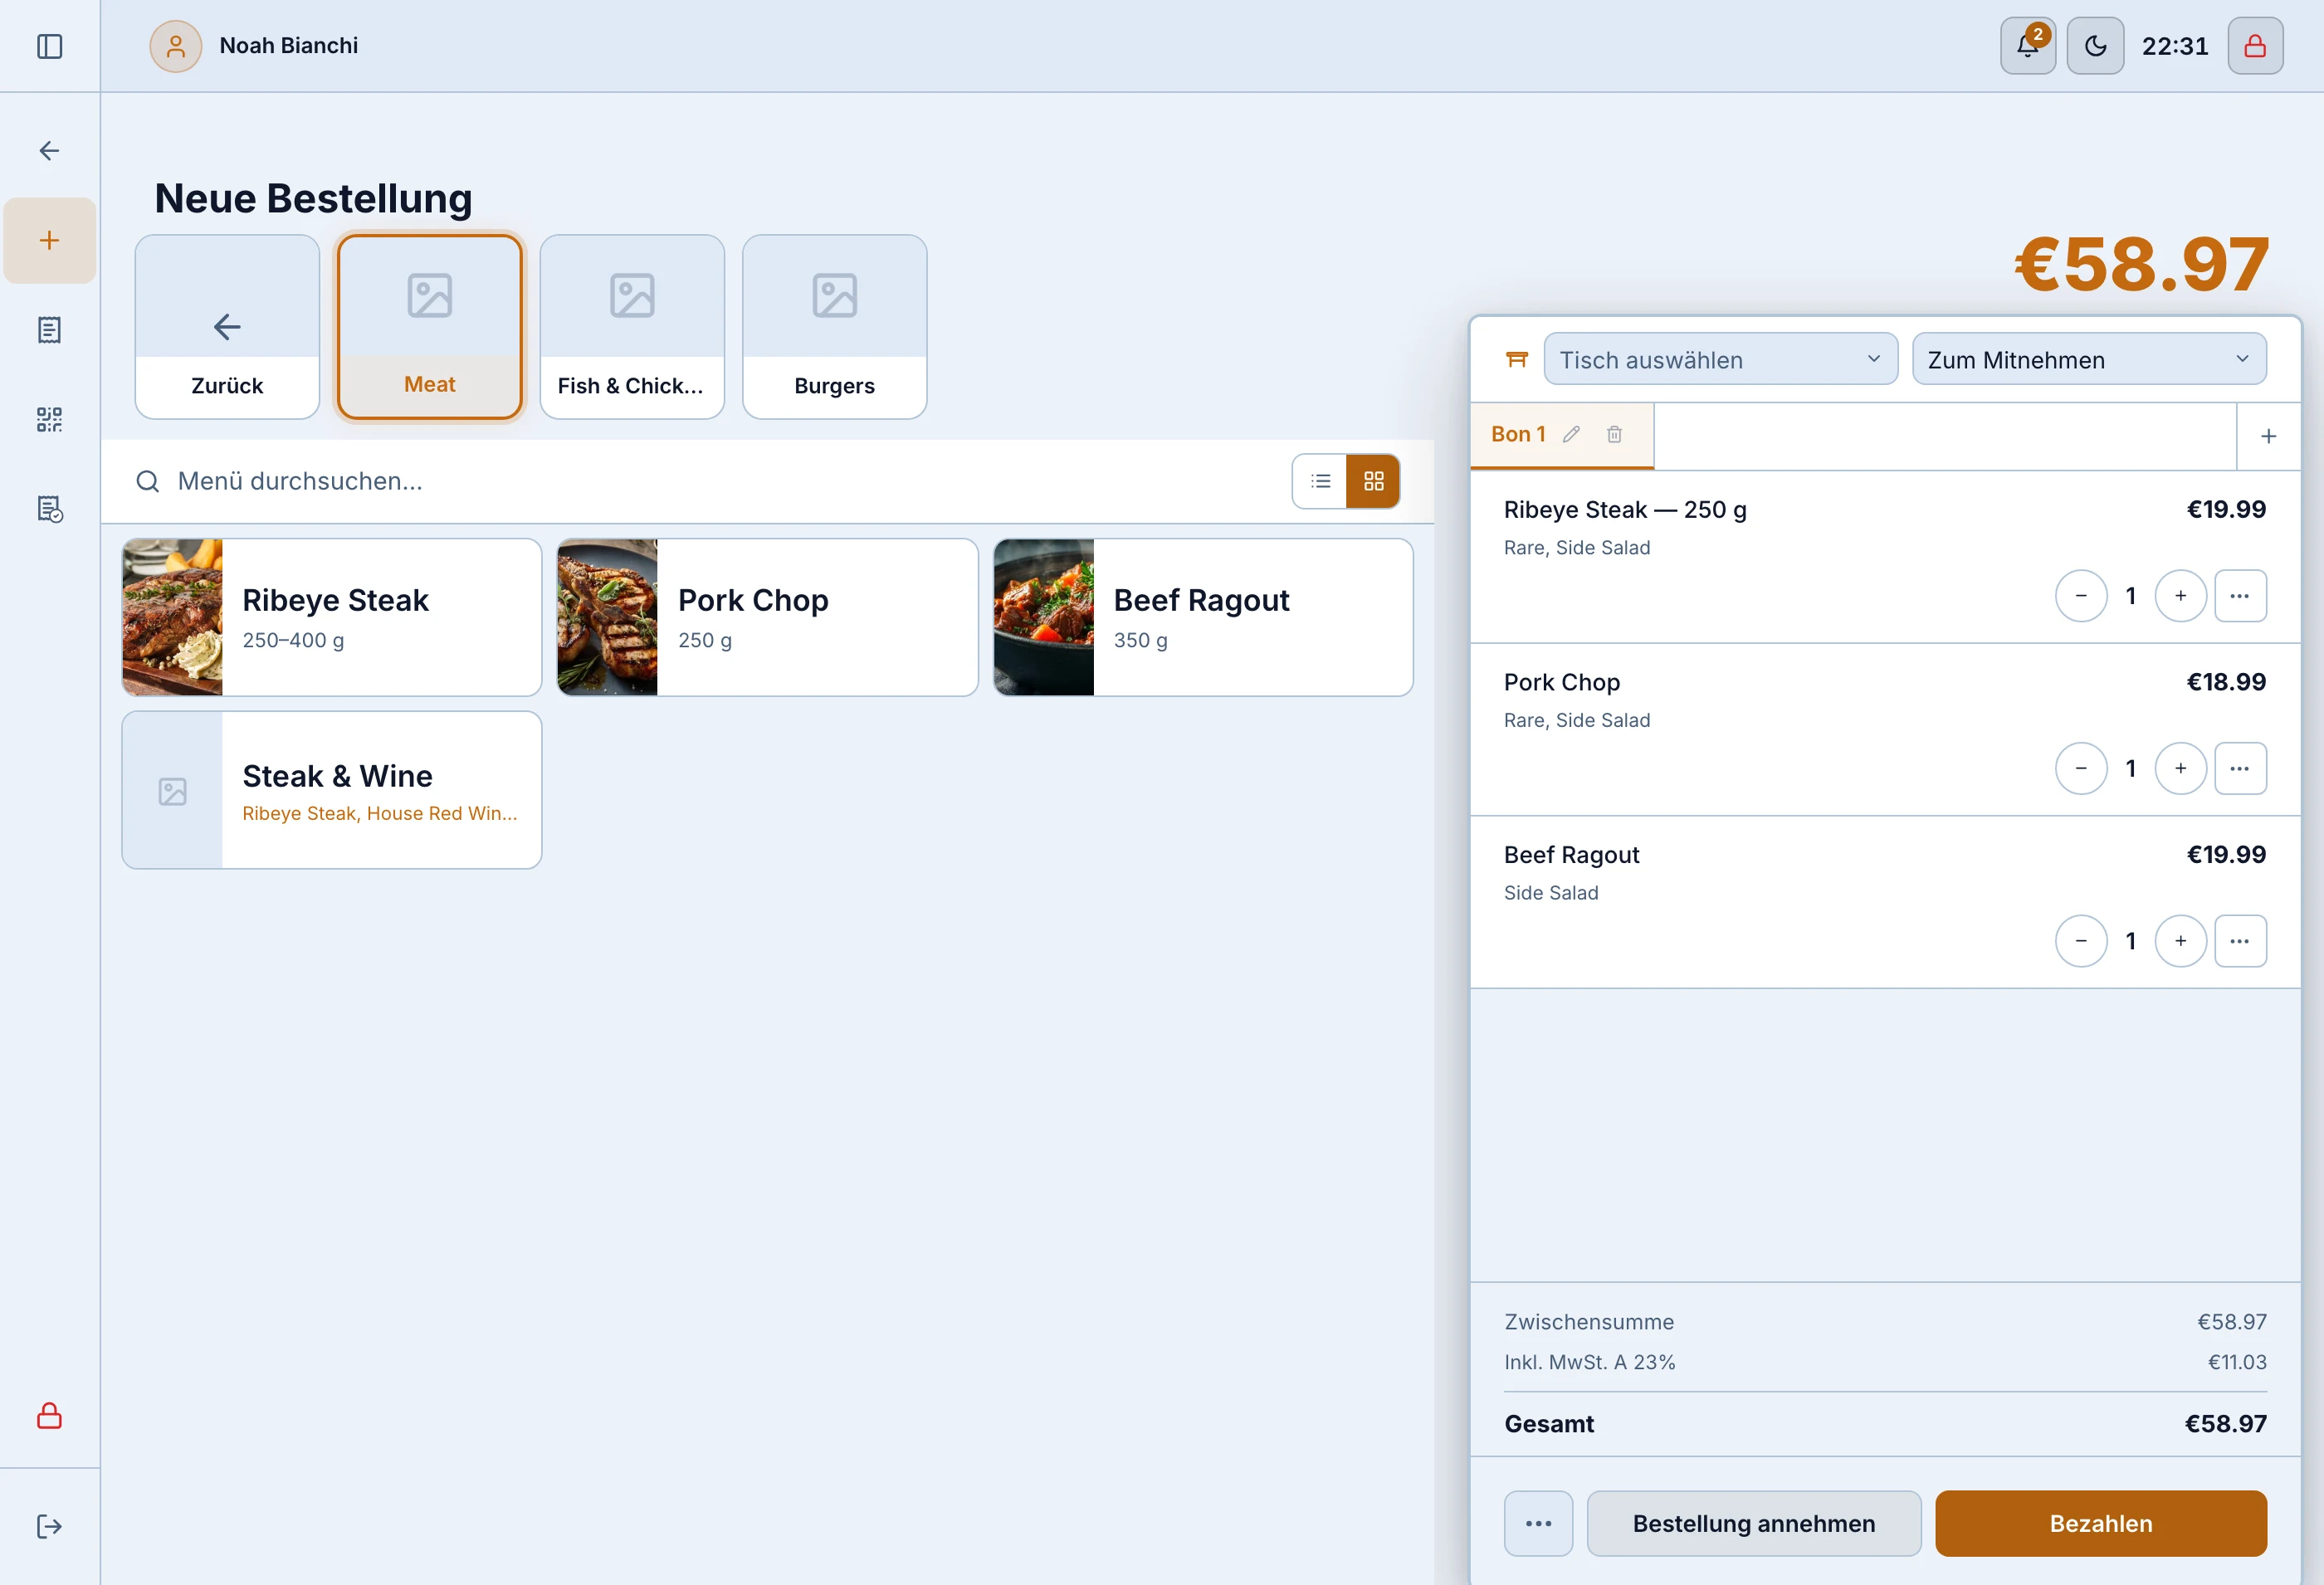The height and width of the screenshot is (1585, 2324).
Task: Click the red lock icon in header
Action: [2255, 46]
